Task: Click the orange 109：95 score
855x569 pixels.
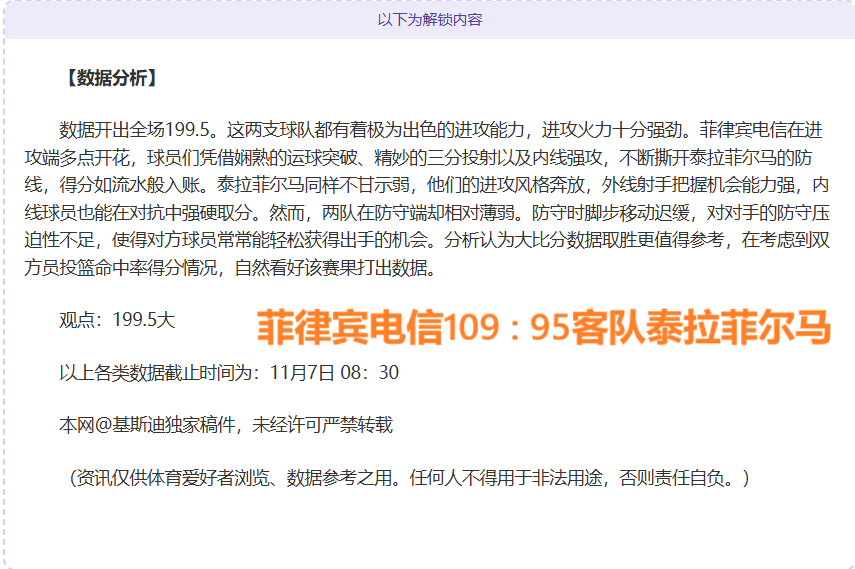Action: (x=507, y=327)
